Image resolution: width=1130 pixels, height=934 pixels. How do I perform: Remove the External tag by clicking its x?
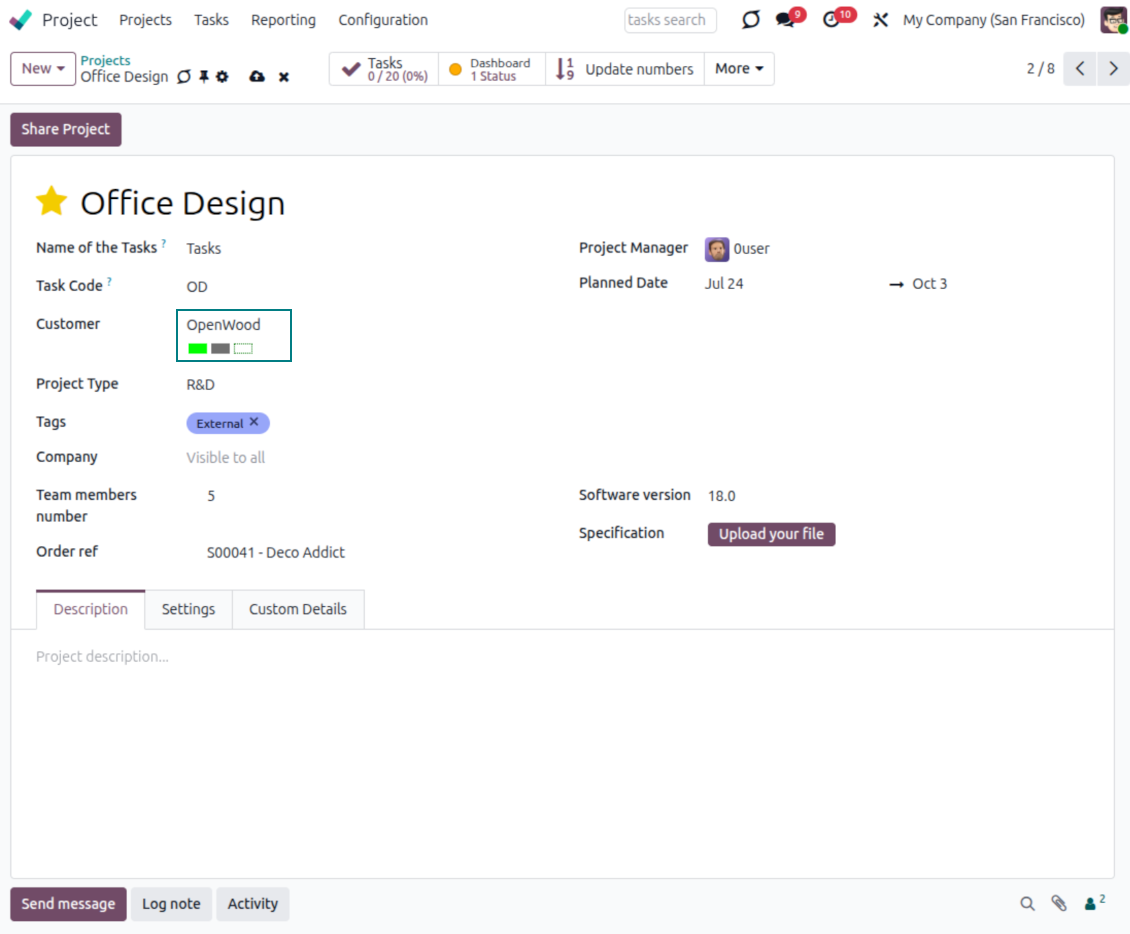tap(254, 422)
